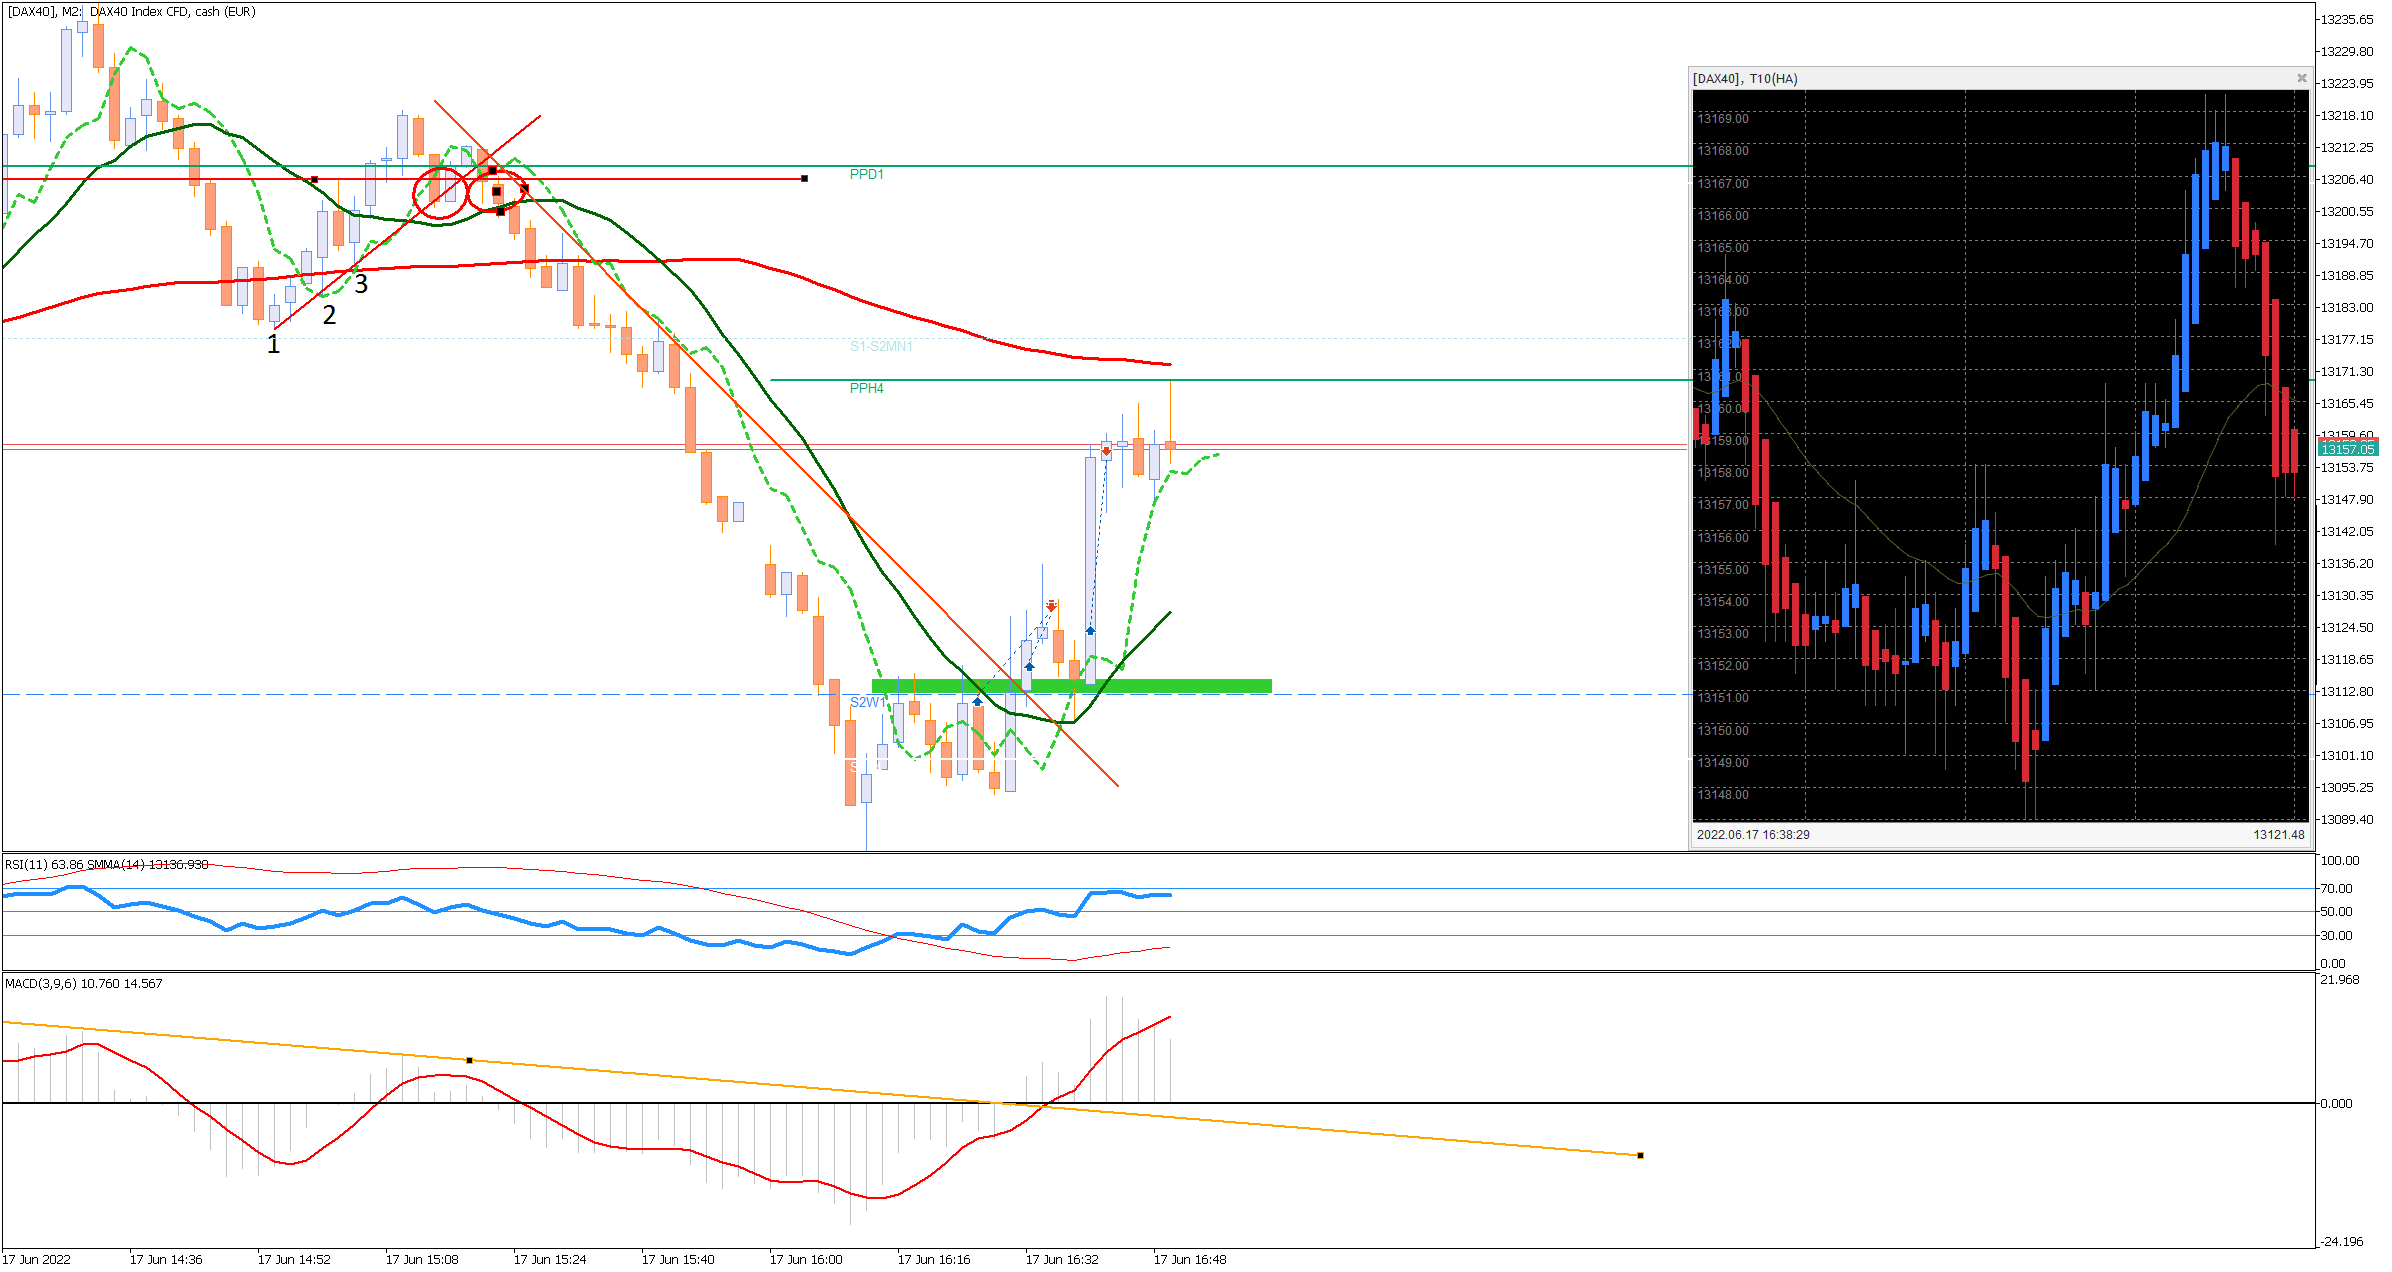The height and width of the screenshot is (1272, 2392).
Task: Click the left anchor point of the red horizontal line
Action: point(314,180)
